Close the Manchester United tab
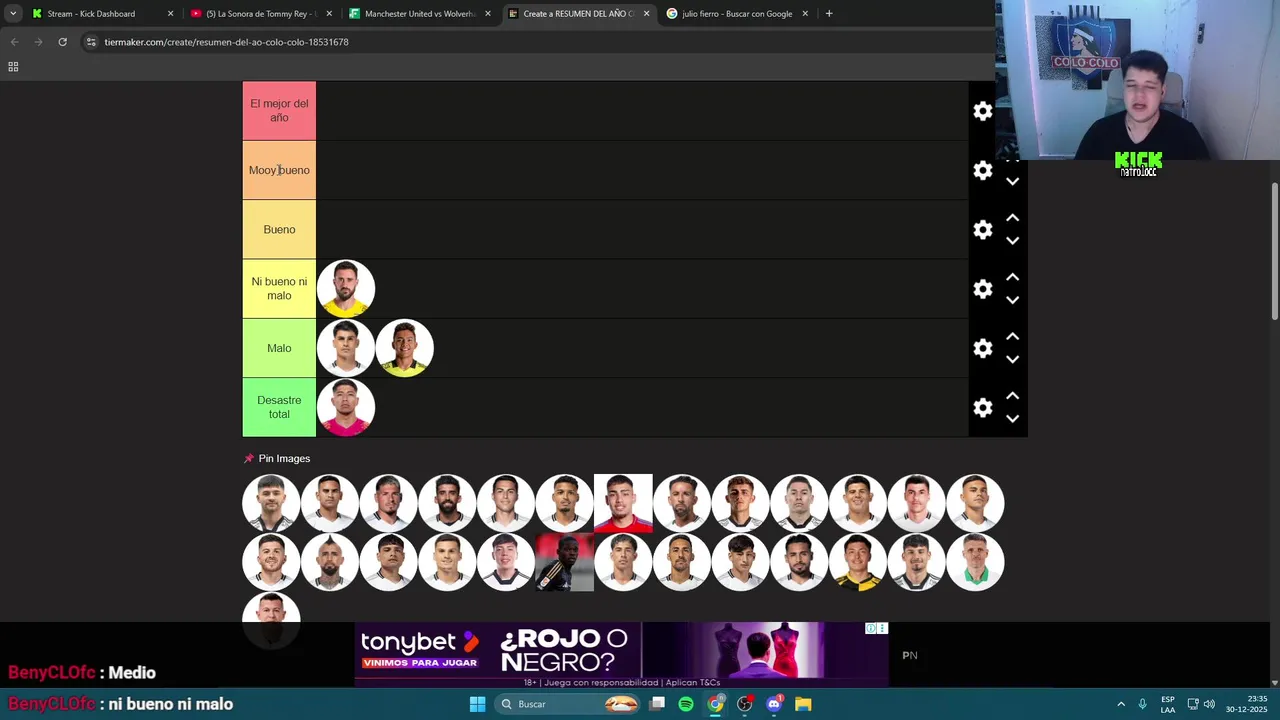The width and height of the screenshot is (1280, 720). [488, 14]
